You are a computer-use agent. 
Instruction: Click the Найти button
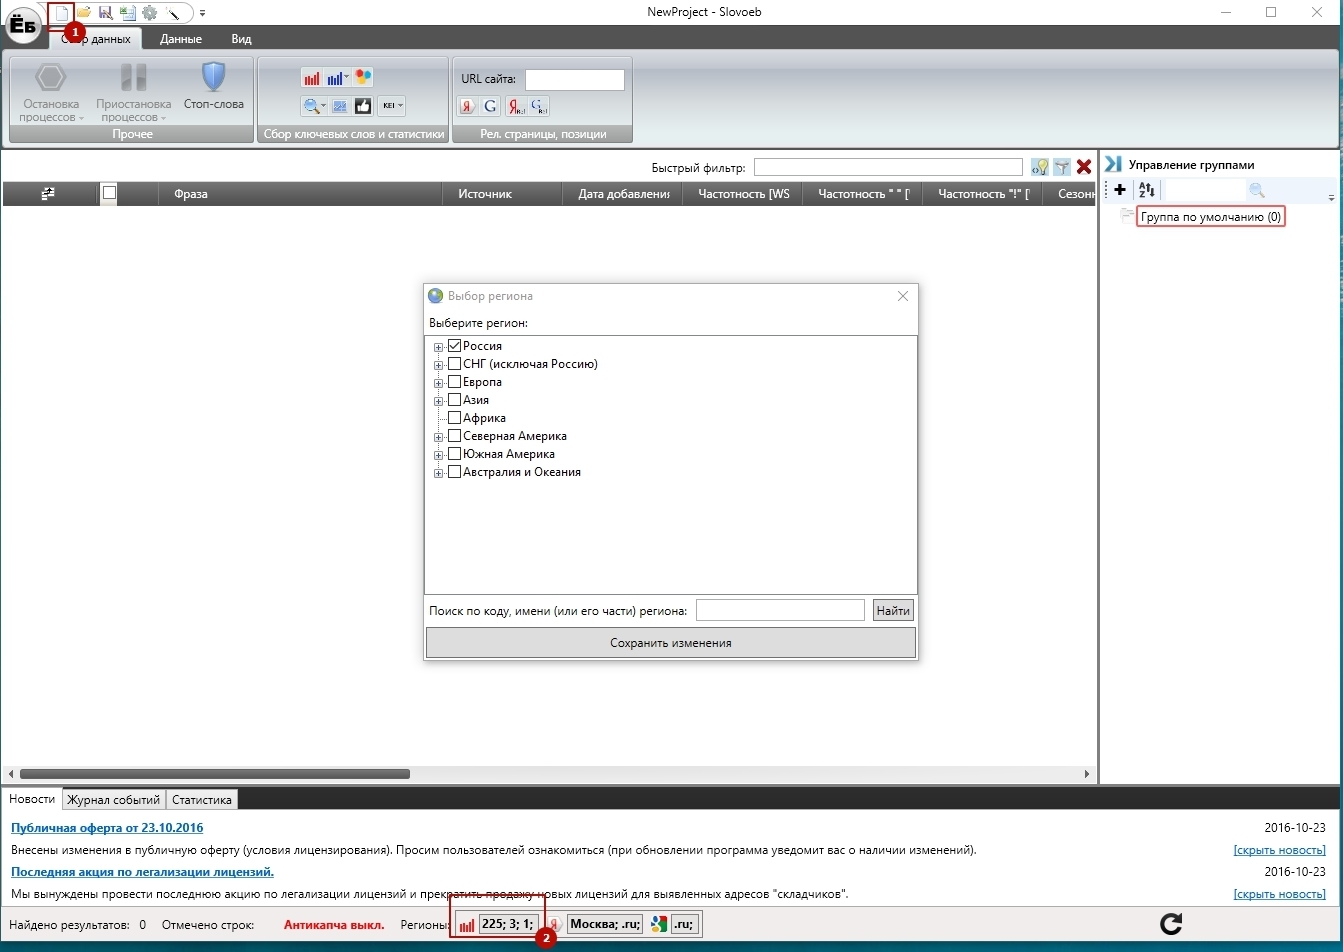(x=893, y=610)
